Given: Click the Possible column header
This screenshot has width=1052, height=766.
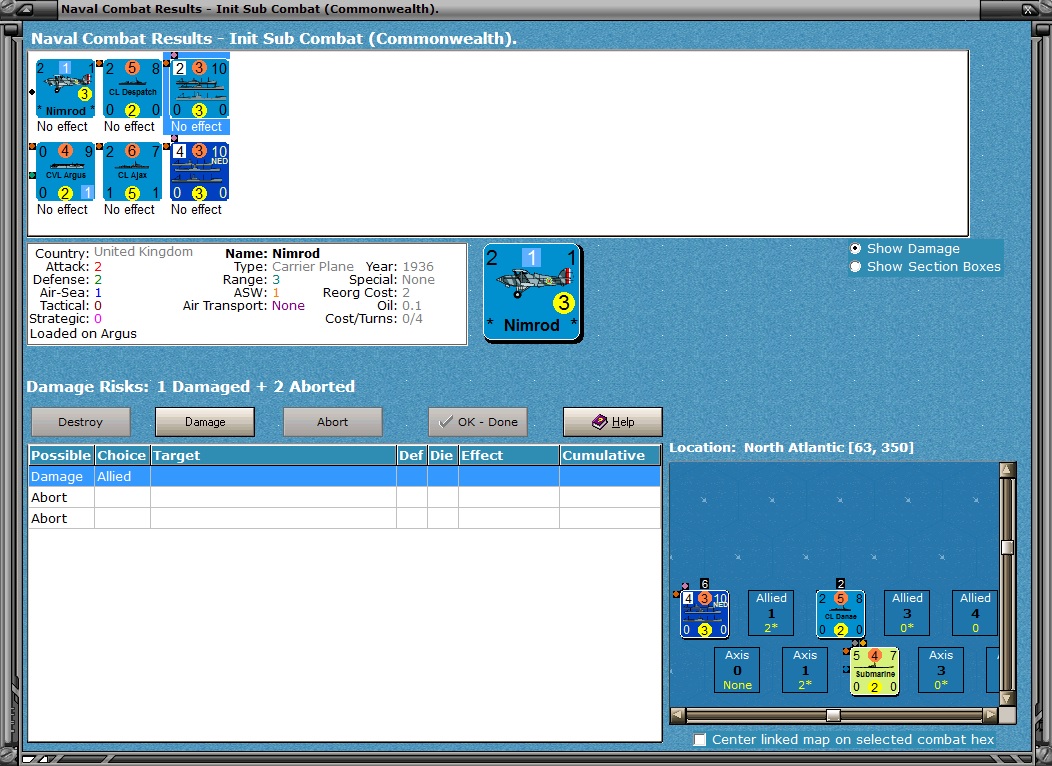Looking at the screenshot, I should (61, 455).
